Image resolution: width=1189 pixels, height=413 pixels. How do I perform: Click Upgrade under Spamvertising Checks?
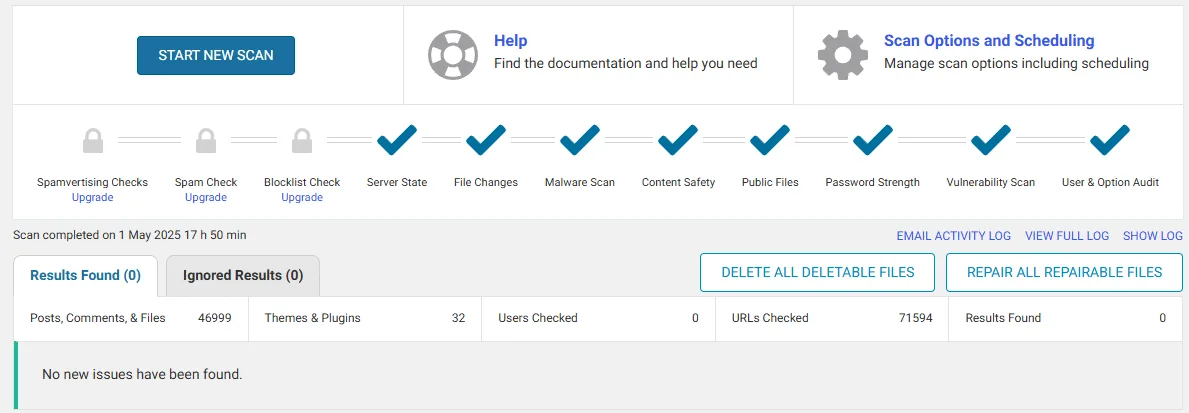coord(93,197)
